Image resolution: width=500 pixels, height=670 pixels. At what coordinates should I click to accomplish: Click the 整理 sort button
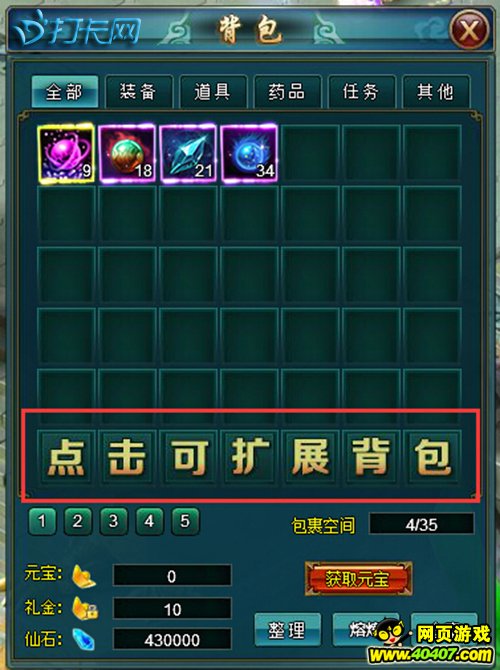point(287,630)
